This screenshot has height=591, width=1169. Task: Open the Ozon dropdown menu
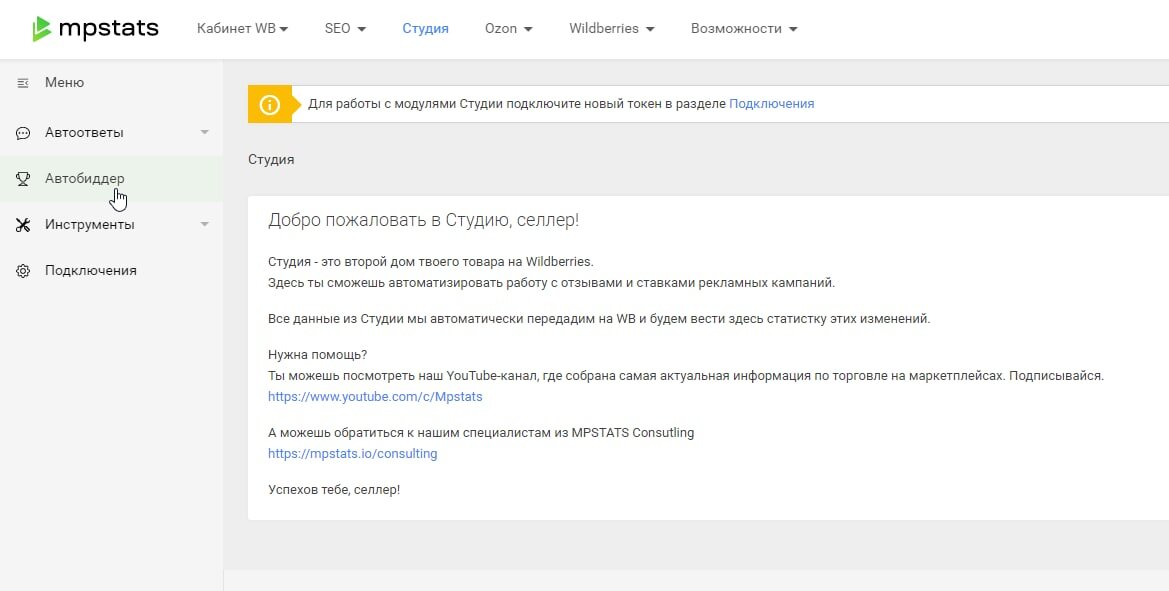pos(508,29)
